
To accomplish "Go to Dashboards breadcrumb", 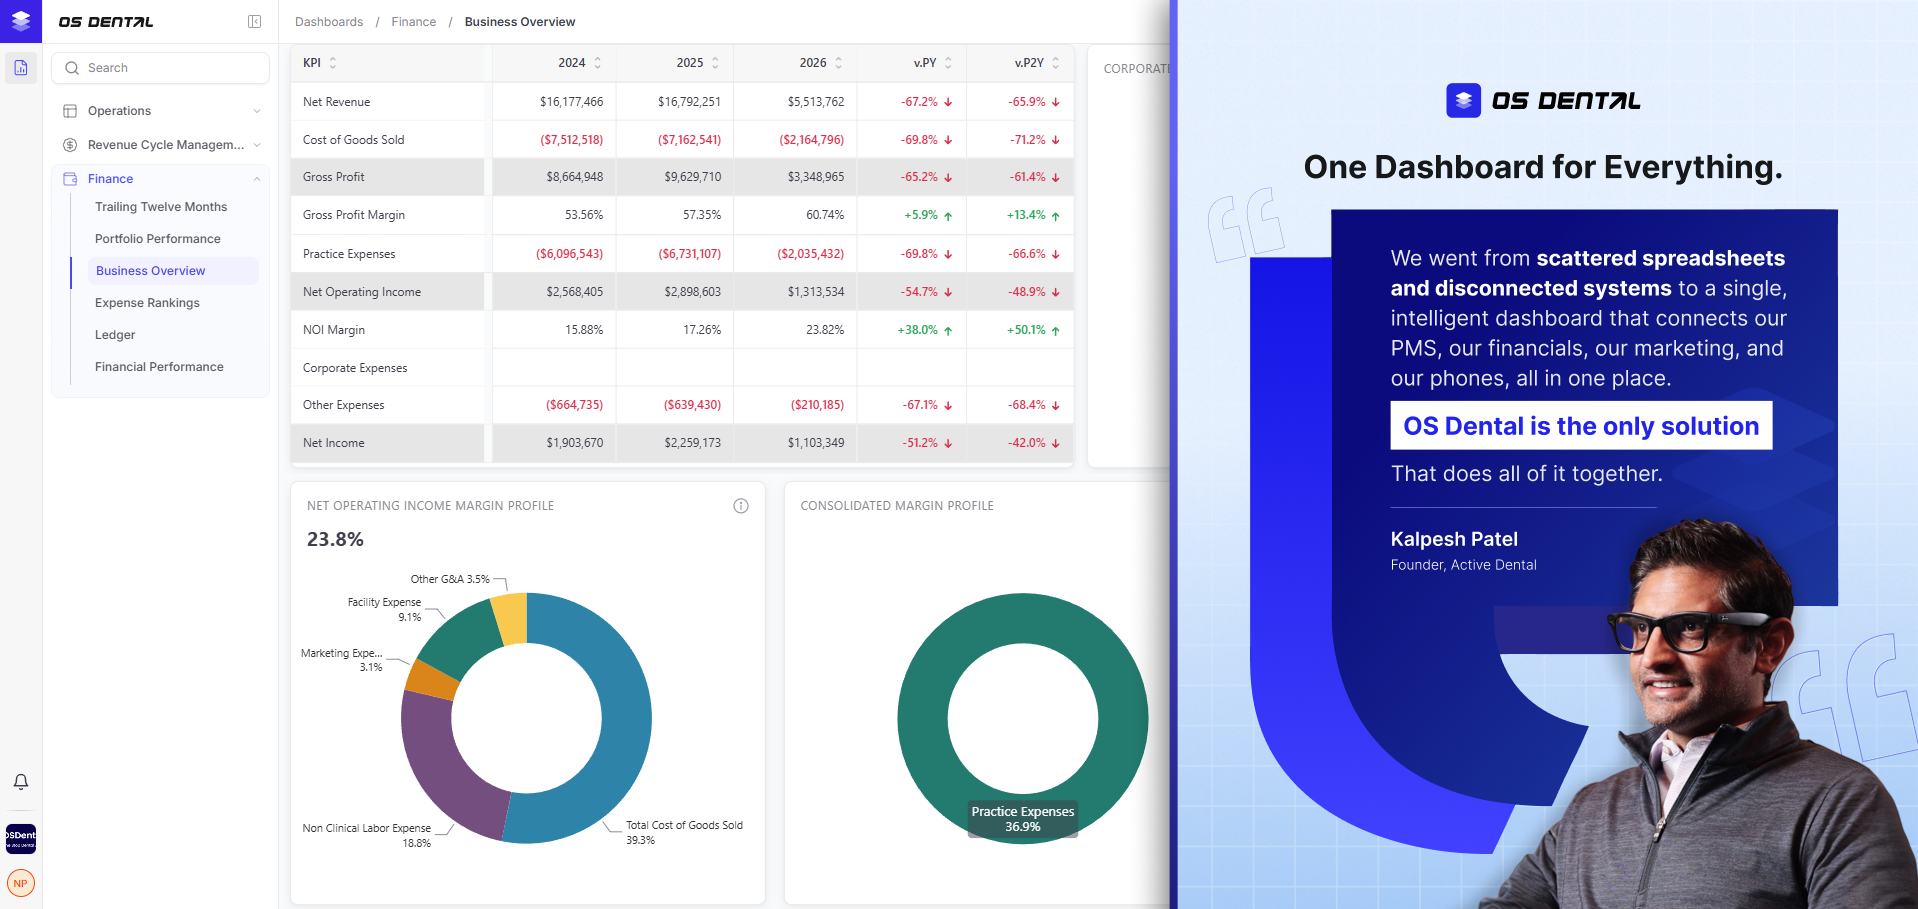I will tap(329, 22).
